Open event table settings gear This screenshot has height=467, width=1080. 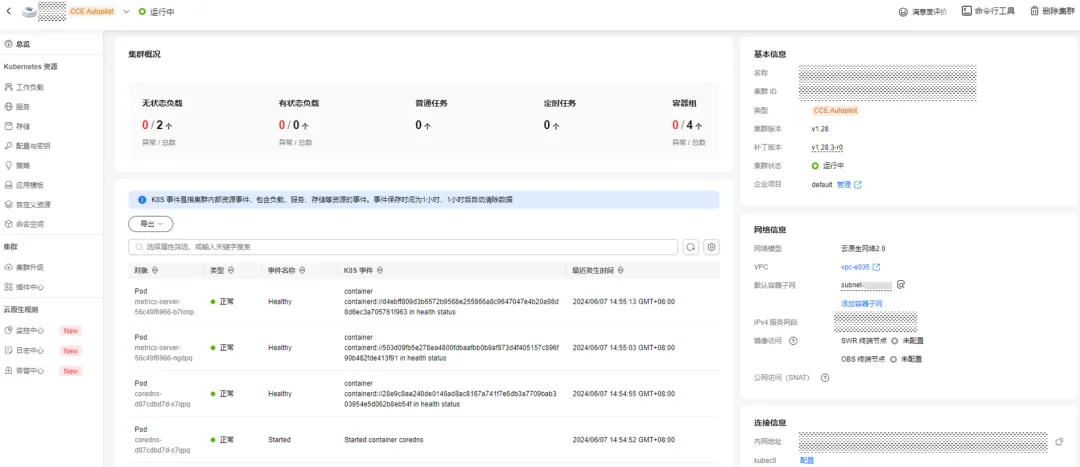(712, 247)
